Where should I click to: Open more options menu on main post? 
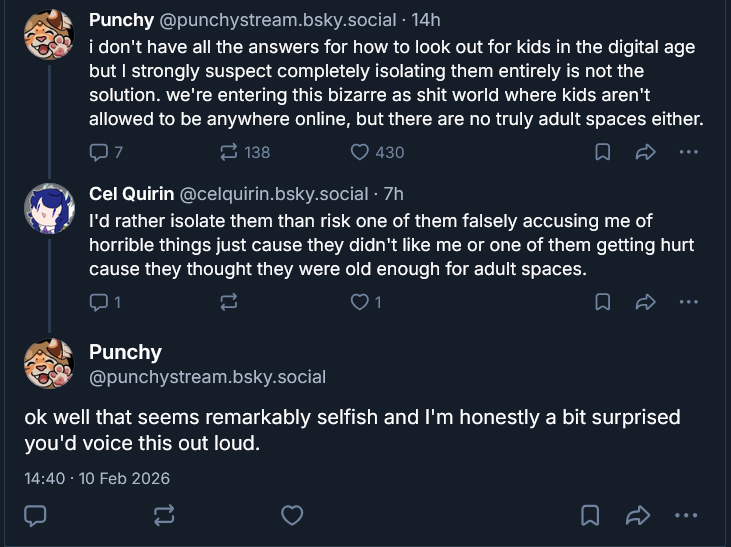tap(686, 515)
